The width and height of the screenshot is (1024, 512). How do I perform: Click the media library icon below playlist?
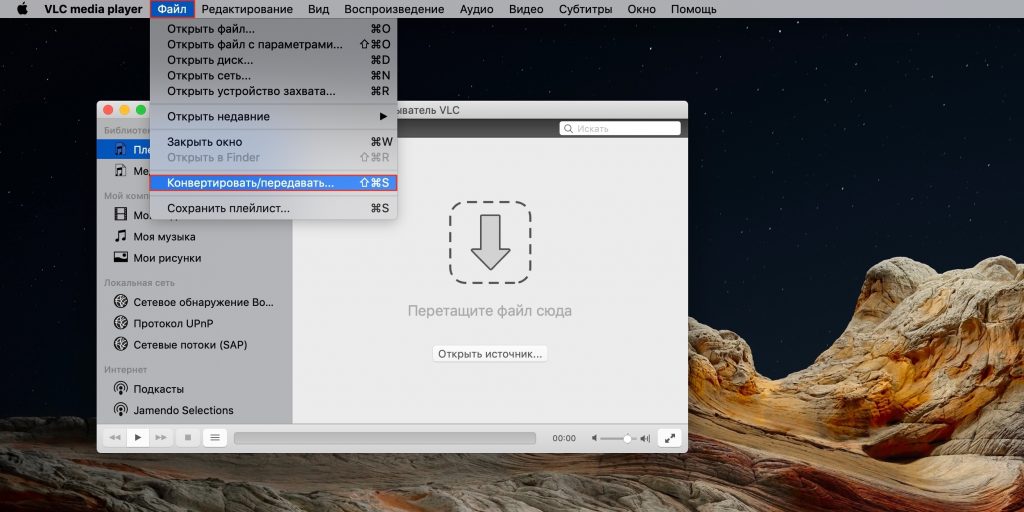(x=120, y=170)
